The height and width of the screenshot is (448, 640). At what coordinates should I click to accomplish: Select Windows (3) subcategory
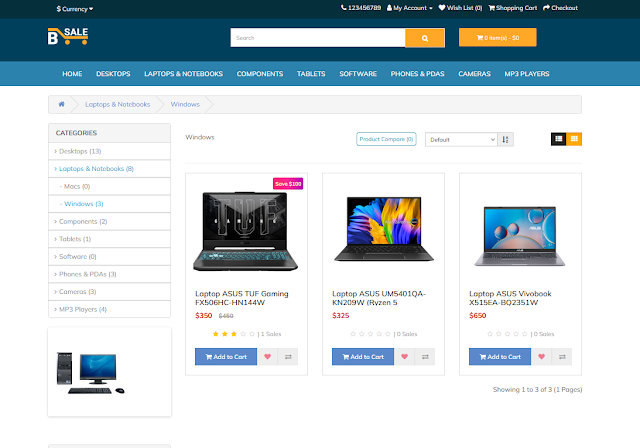(x=109, y=204)
